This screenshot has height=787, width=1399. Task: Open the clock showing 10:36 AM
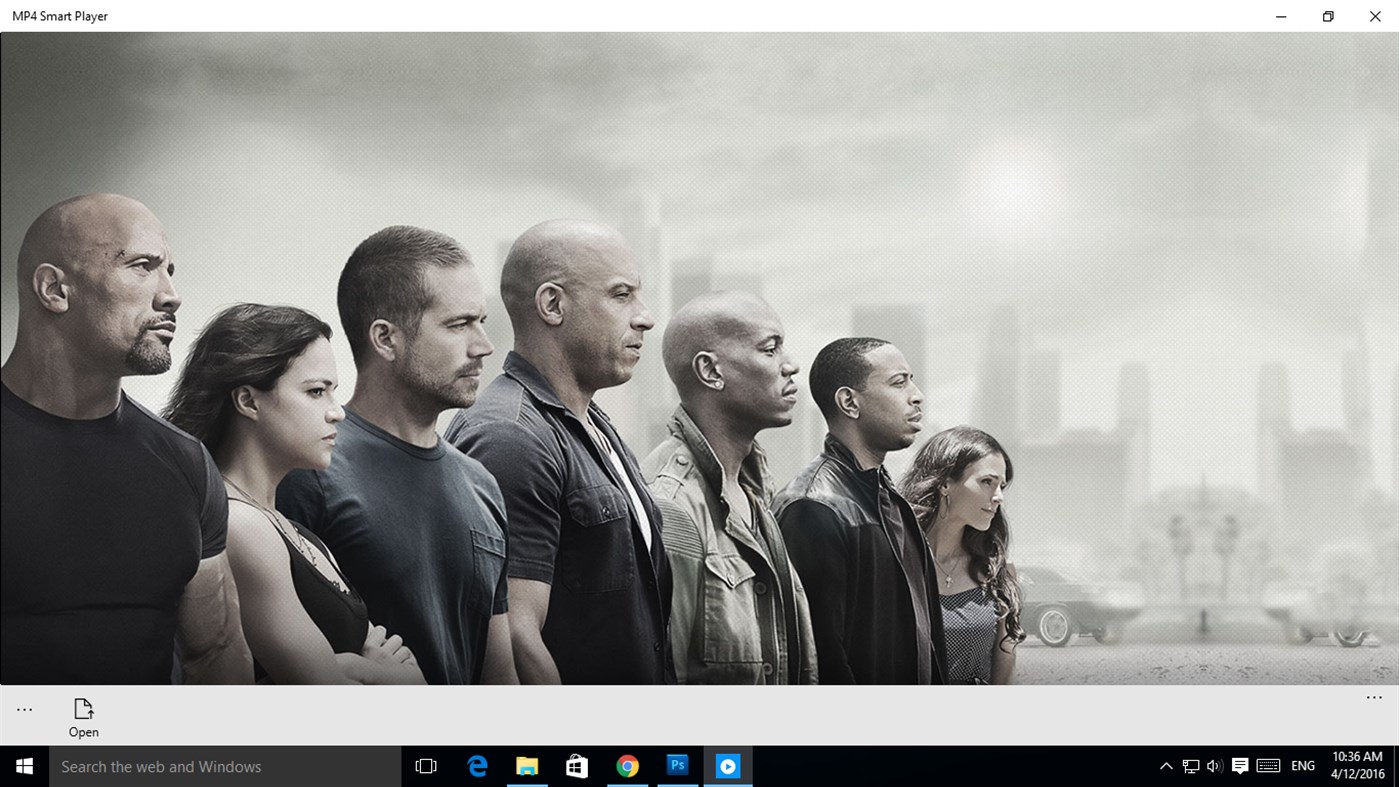coord(1357,766)
